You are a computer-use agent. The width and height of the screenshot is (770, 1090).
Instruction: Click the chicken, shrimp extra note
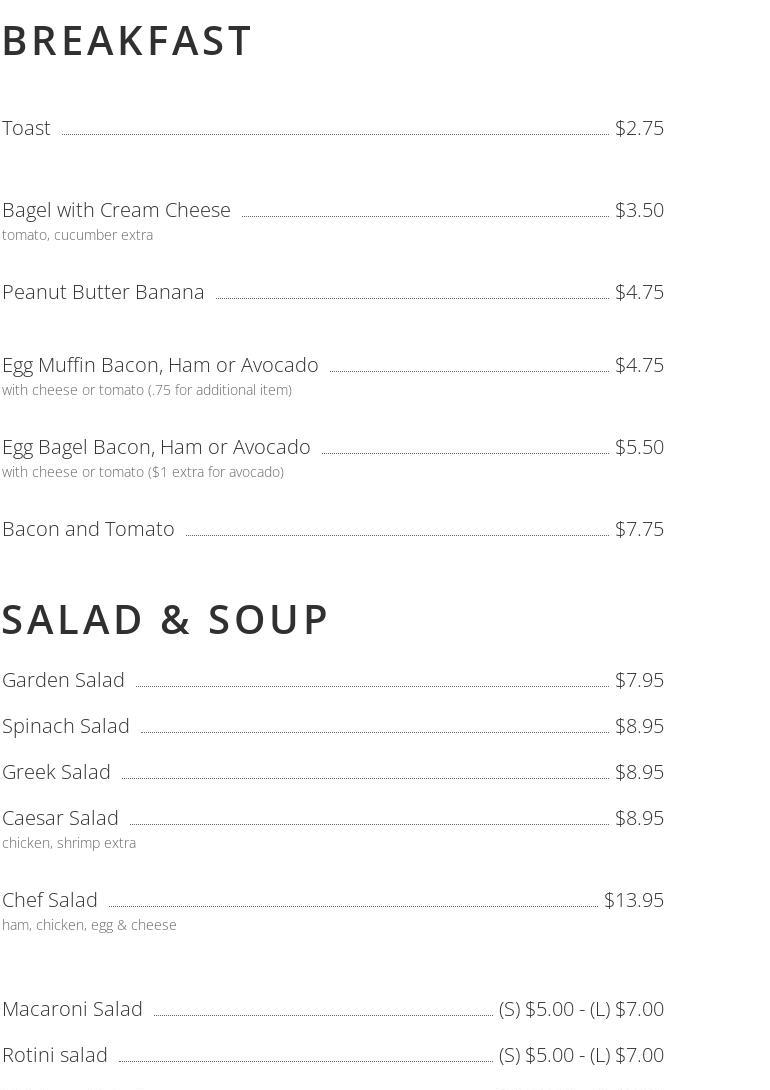69,843
